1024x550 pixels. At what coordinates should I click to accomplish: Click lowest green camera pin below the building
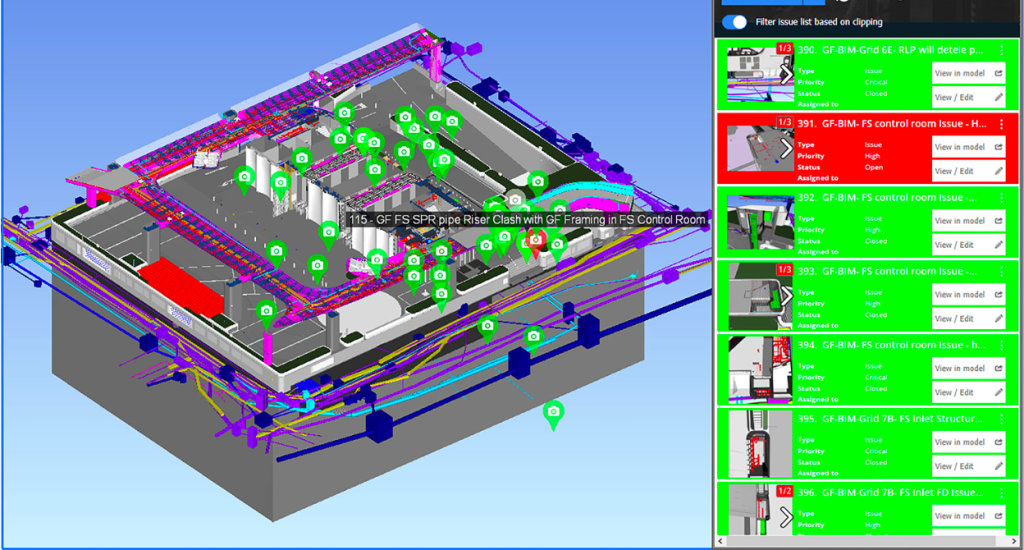pos(553,412)
